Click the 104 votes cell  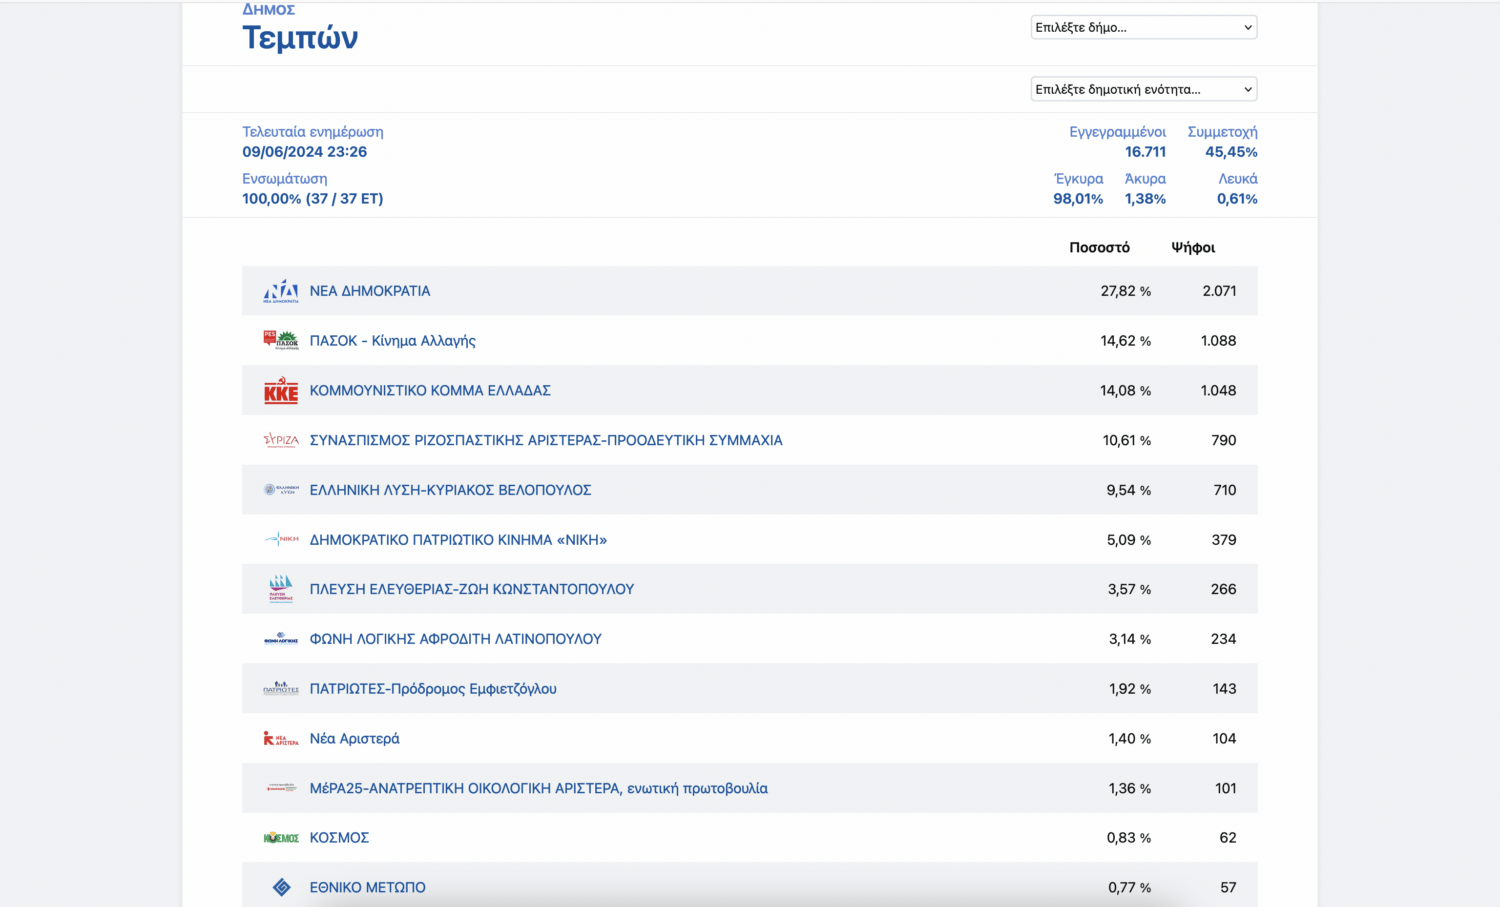pos(1225,738)
